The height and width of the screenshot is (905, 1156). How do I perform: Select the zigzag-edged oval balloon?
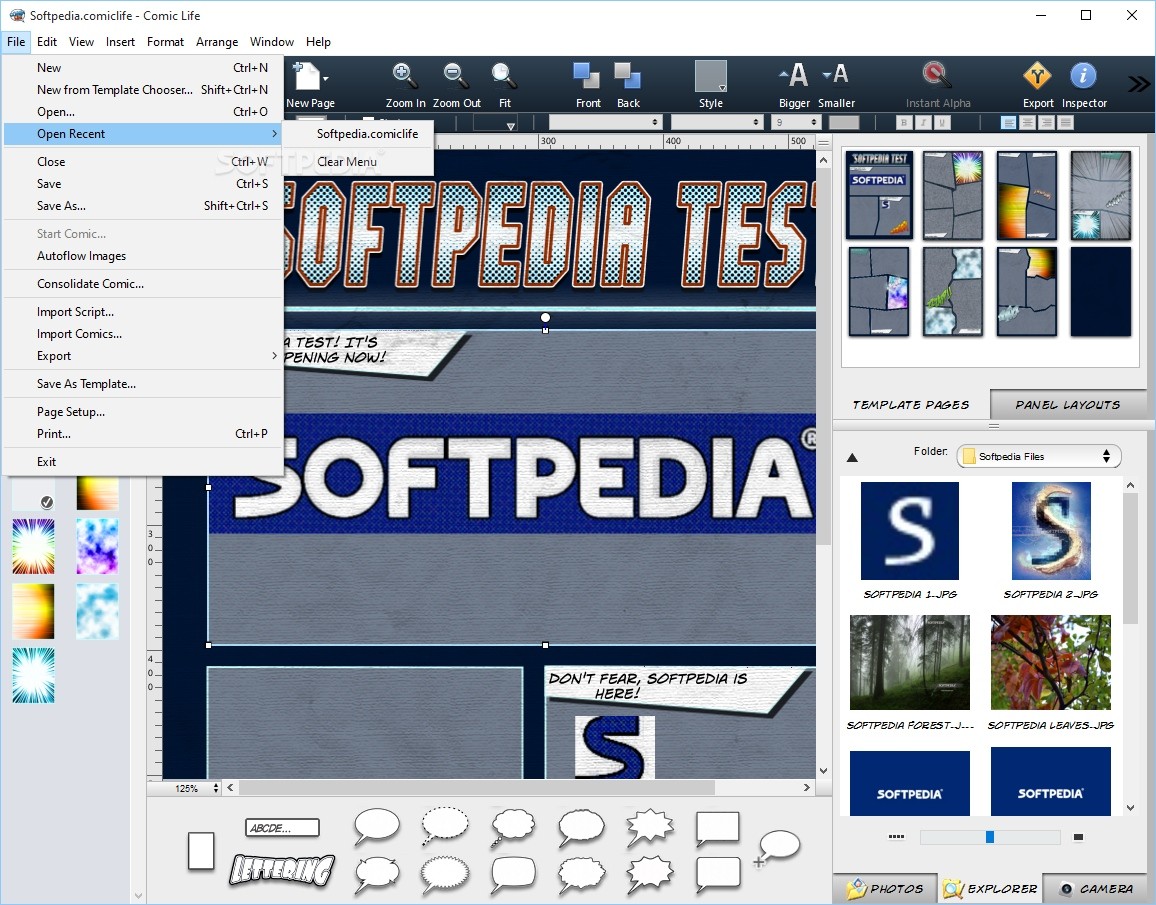coord(445,874)
